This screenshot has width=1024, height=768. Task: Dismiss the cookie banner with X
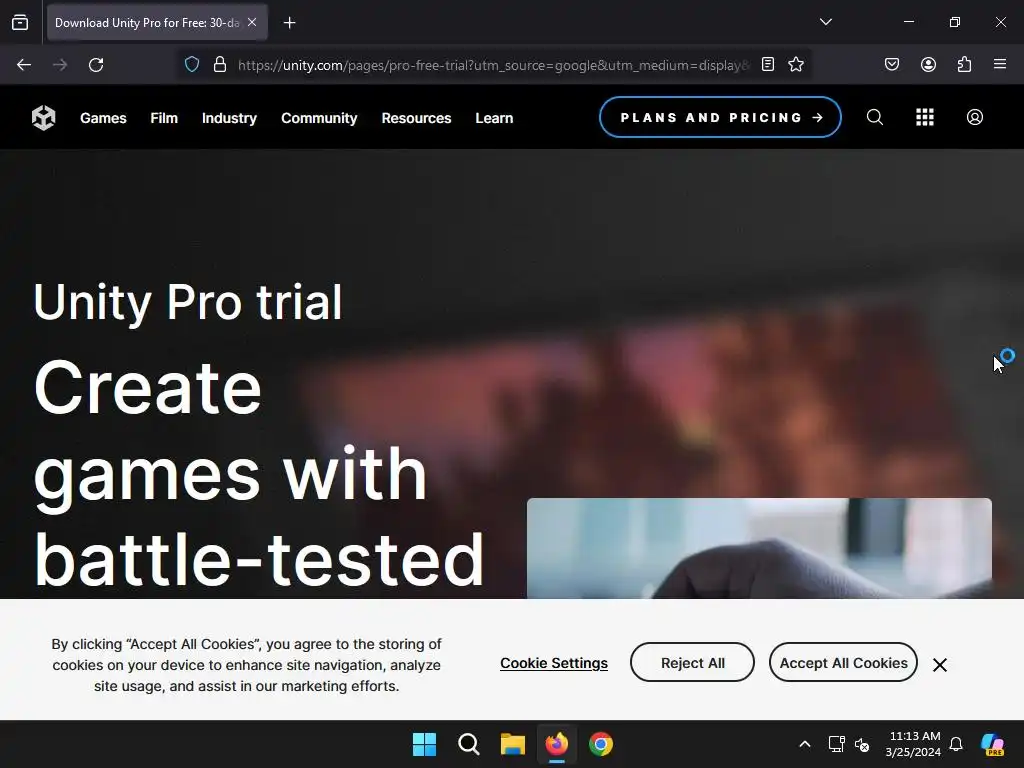[940, 665]
